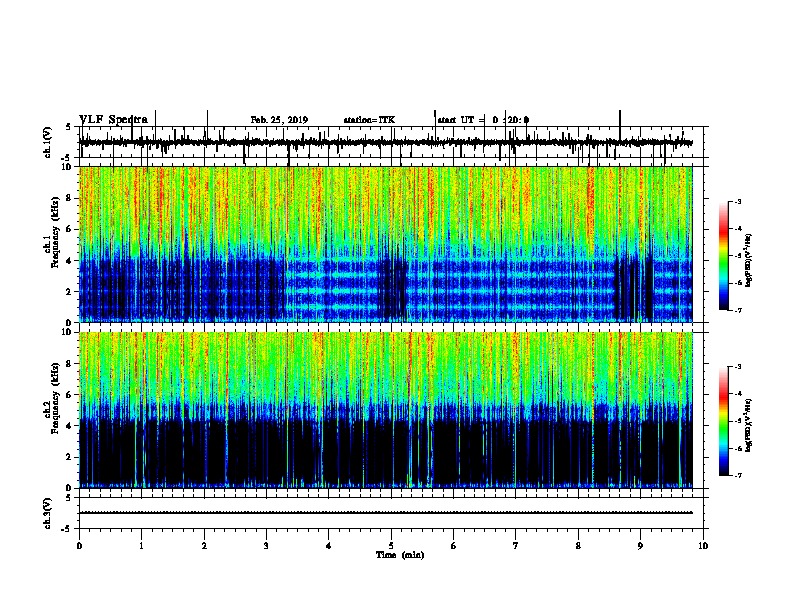
Task: Click the ch.1 color scale bar
Action: click(x=724, y=256)
